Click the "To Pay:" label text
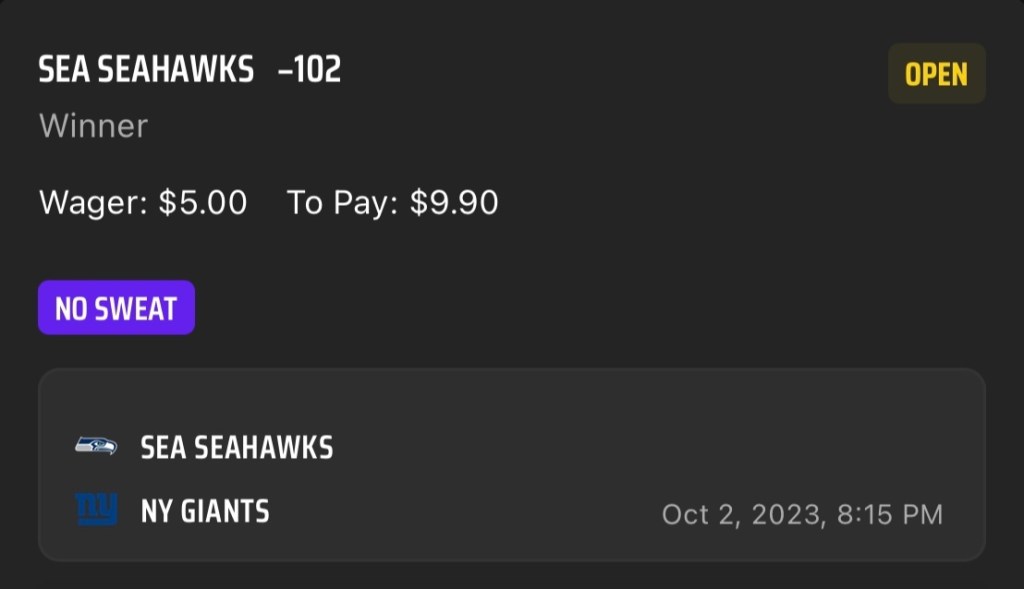Viewport: 1024px width, 589px height. coord(343,203)
